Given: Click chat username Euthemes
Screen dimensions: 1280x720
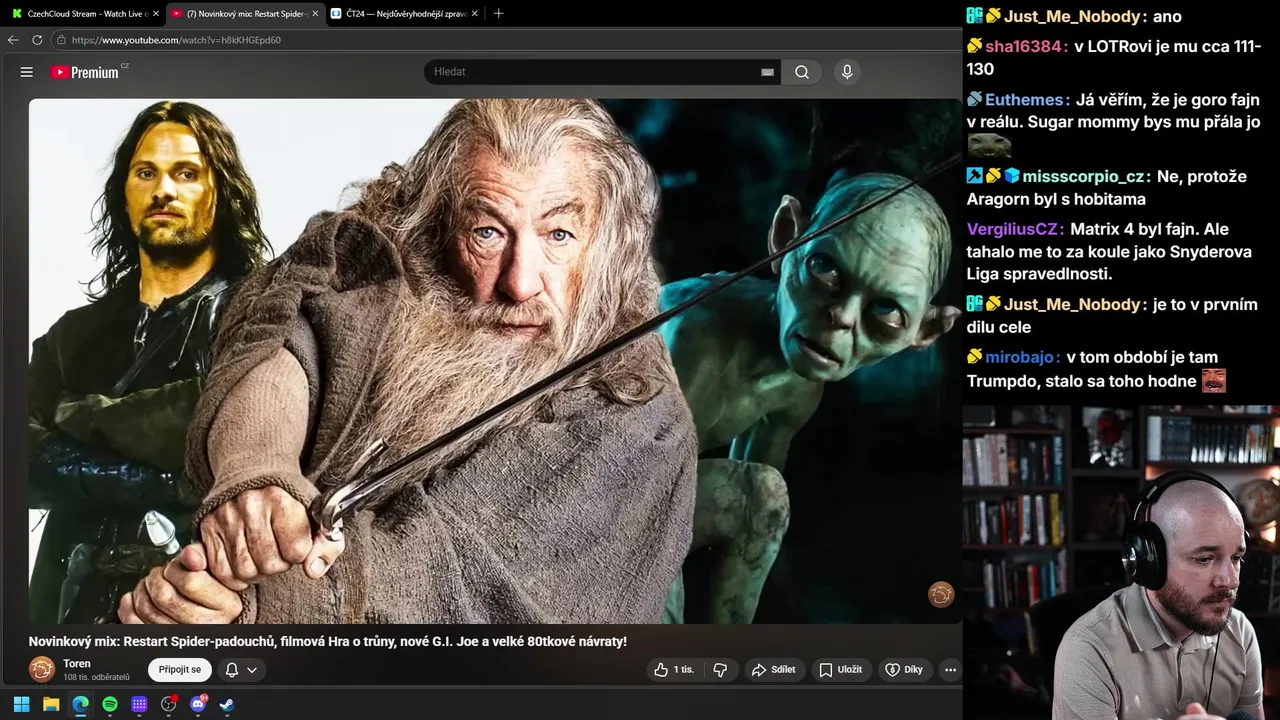Looking at the screenshot, I should point(1025,100).
